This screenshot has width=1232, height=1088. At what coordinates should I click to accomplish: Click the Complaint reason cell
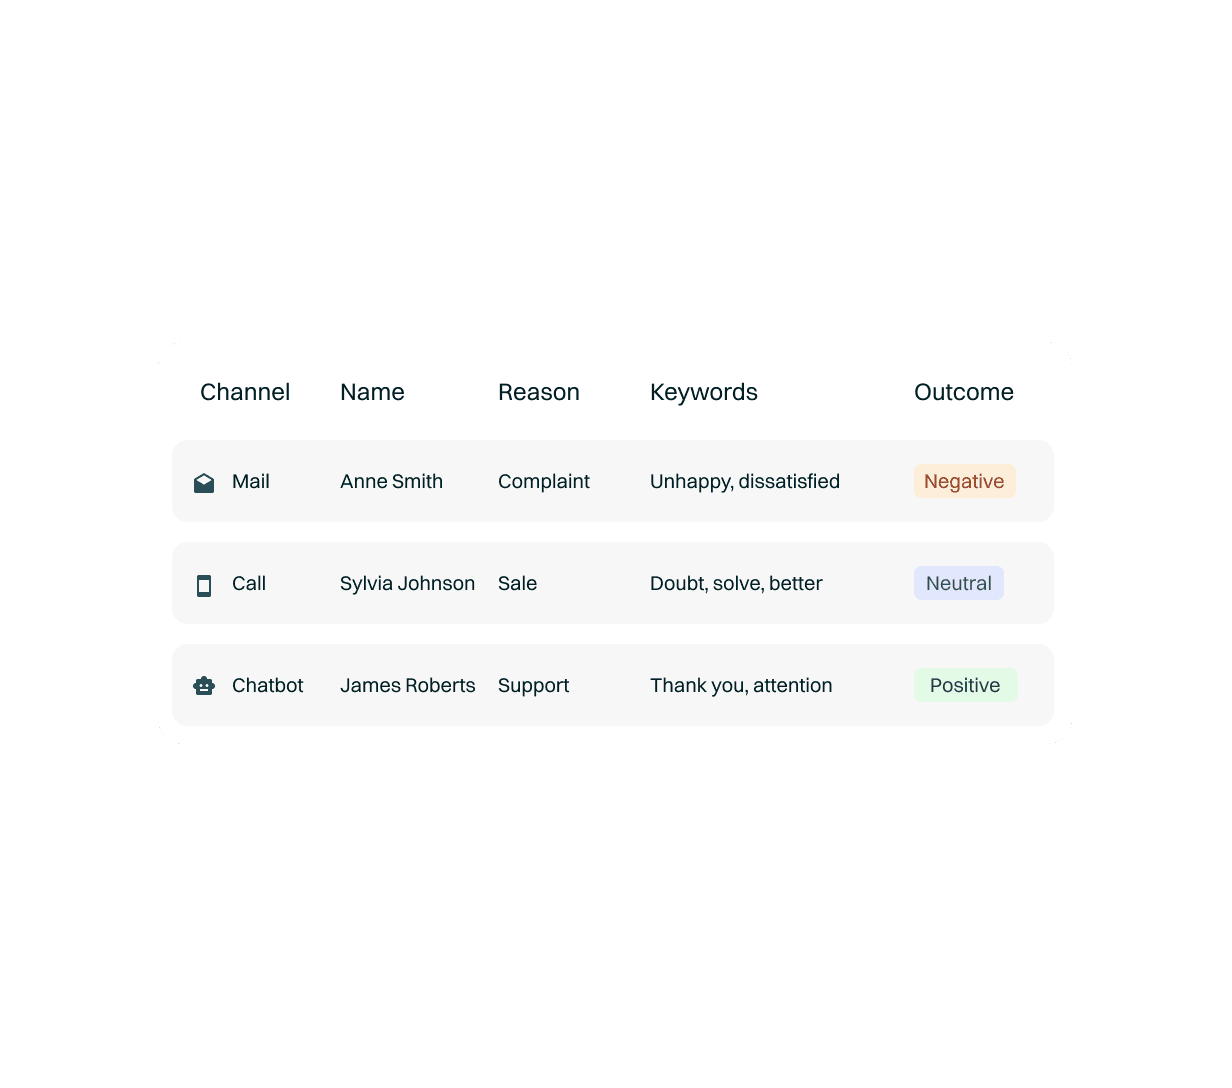pyautogui.click(x=544, y=481)
